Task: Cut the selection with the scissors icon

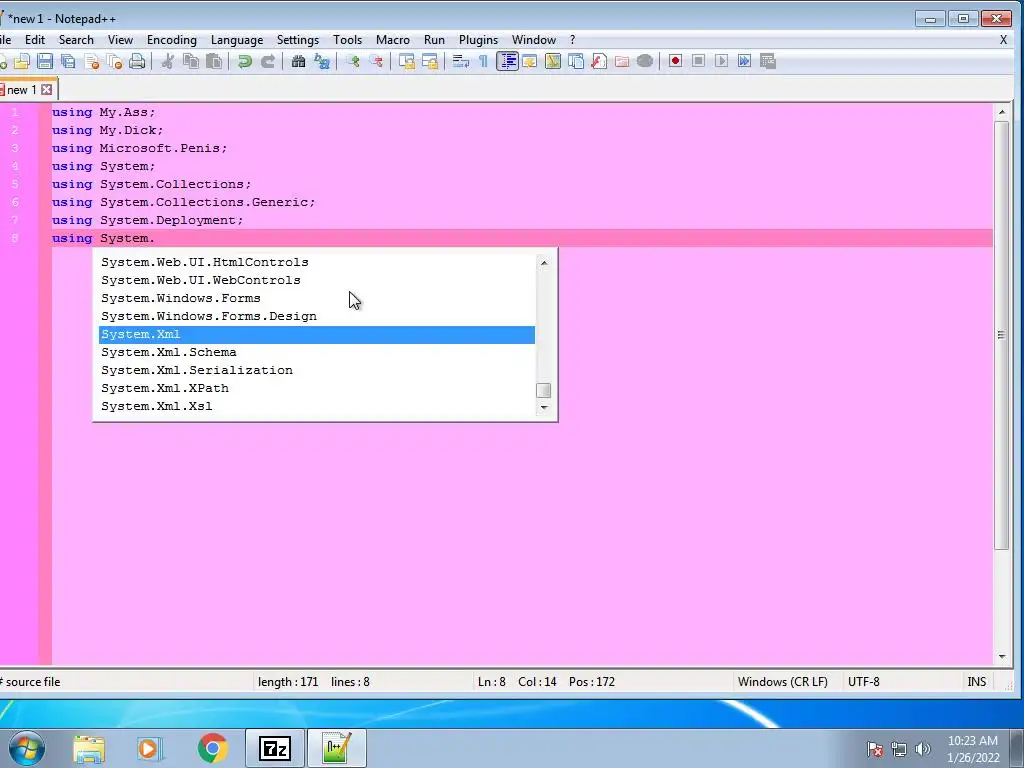Action: pyautogui.click(x=168, y=61)
